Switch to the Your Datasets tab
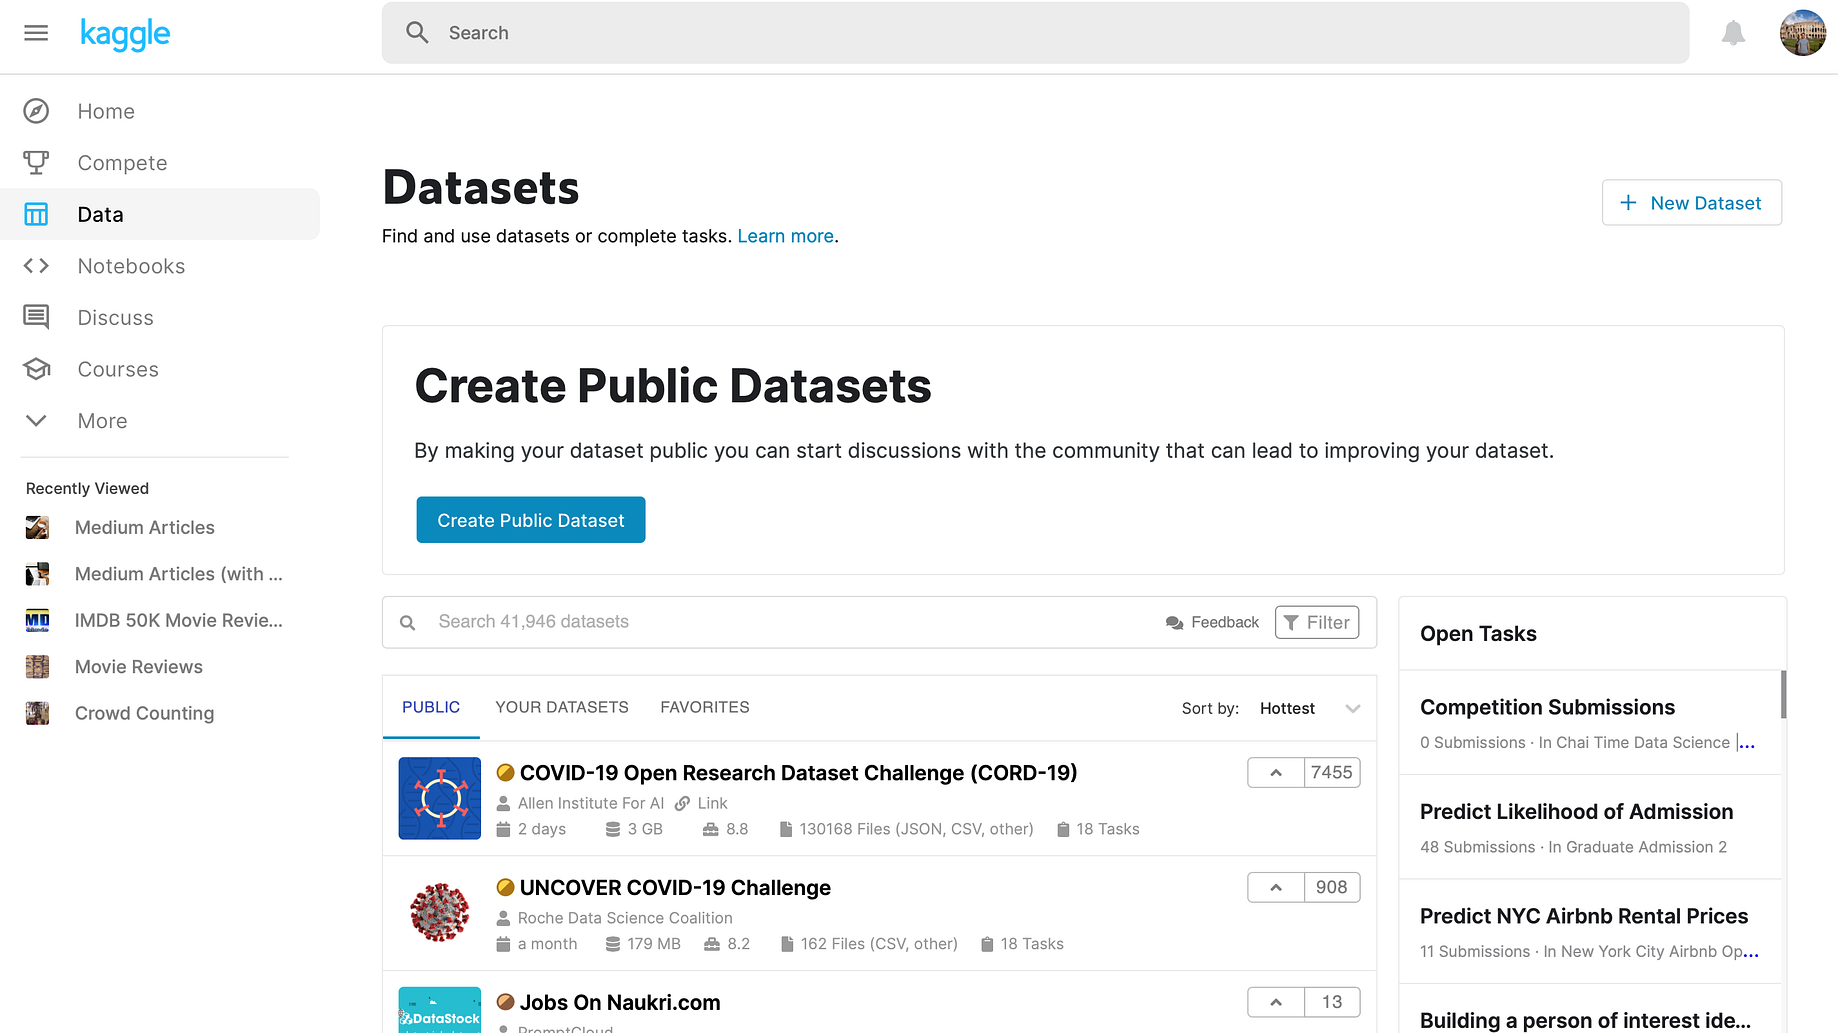This screenshot has width=1838, height=1033. [562, 707]
